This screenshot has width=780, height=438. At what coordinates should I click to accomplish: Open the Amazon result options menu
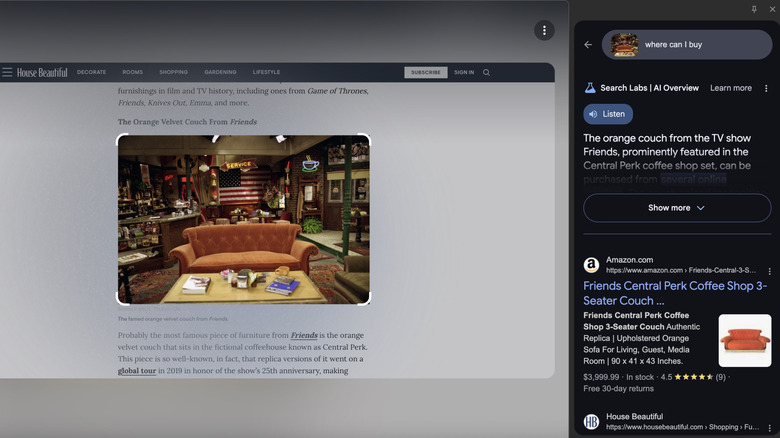coord(770,271)
